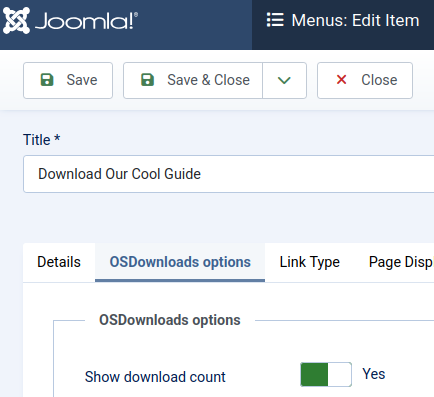The image size is (434, 397).
Task: Toggle the Show download count switch
Action: (326, 374)
